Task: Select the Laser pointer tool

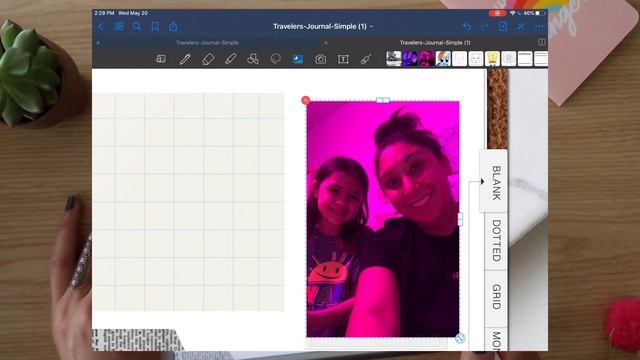Action: tap(366, 59)
